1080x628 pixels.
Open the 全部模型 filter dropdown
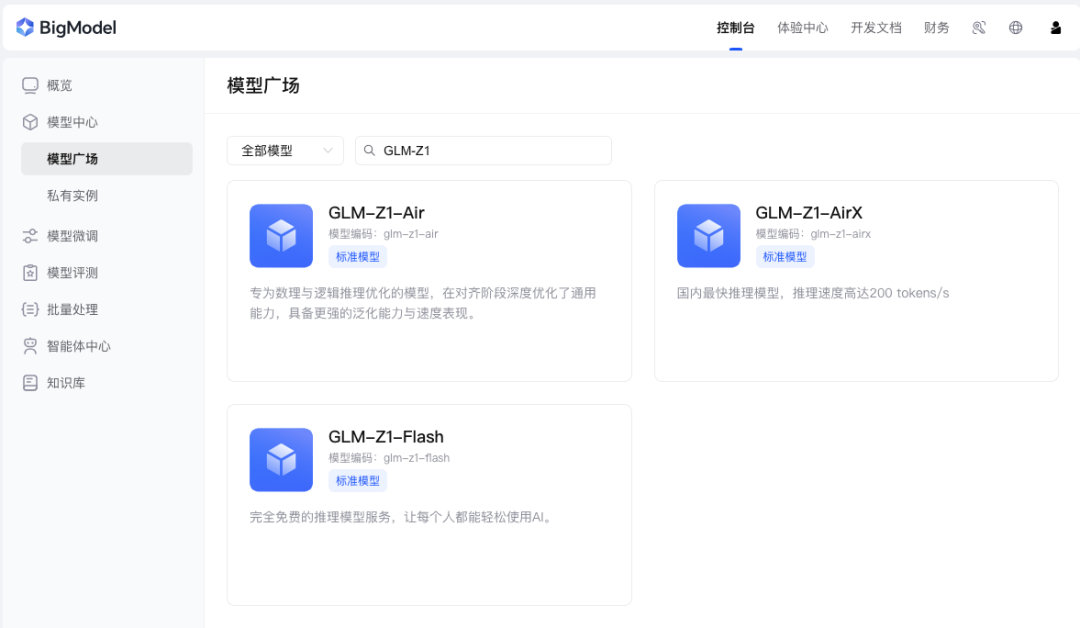[285, 150]
